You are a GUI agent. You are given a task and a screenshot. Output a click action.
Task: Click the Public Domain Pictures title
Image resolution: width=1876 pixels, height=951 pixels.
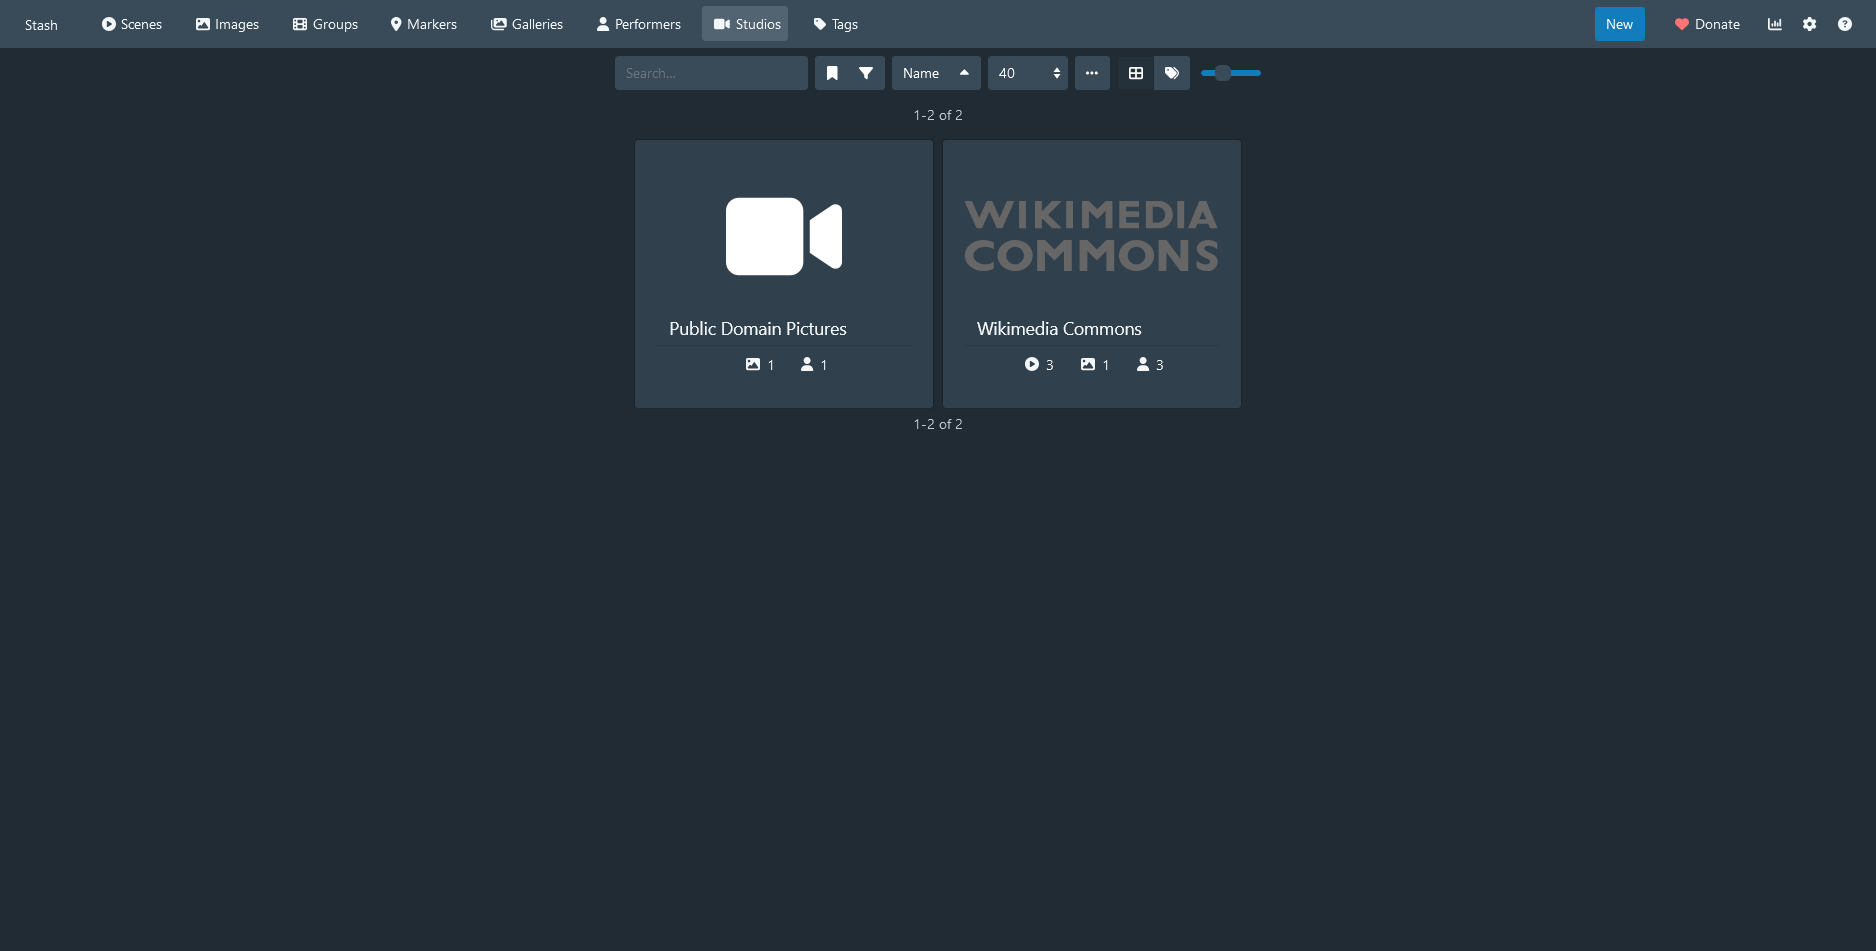tap(758, 329)
